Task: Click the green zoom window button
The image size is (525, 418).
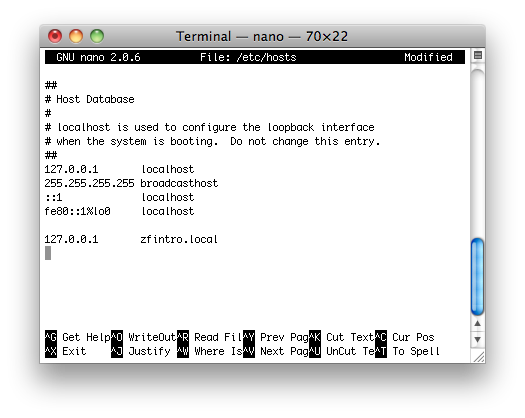Action: [x=97, y=36]
